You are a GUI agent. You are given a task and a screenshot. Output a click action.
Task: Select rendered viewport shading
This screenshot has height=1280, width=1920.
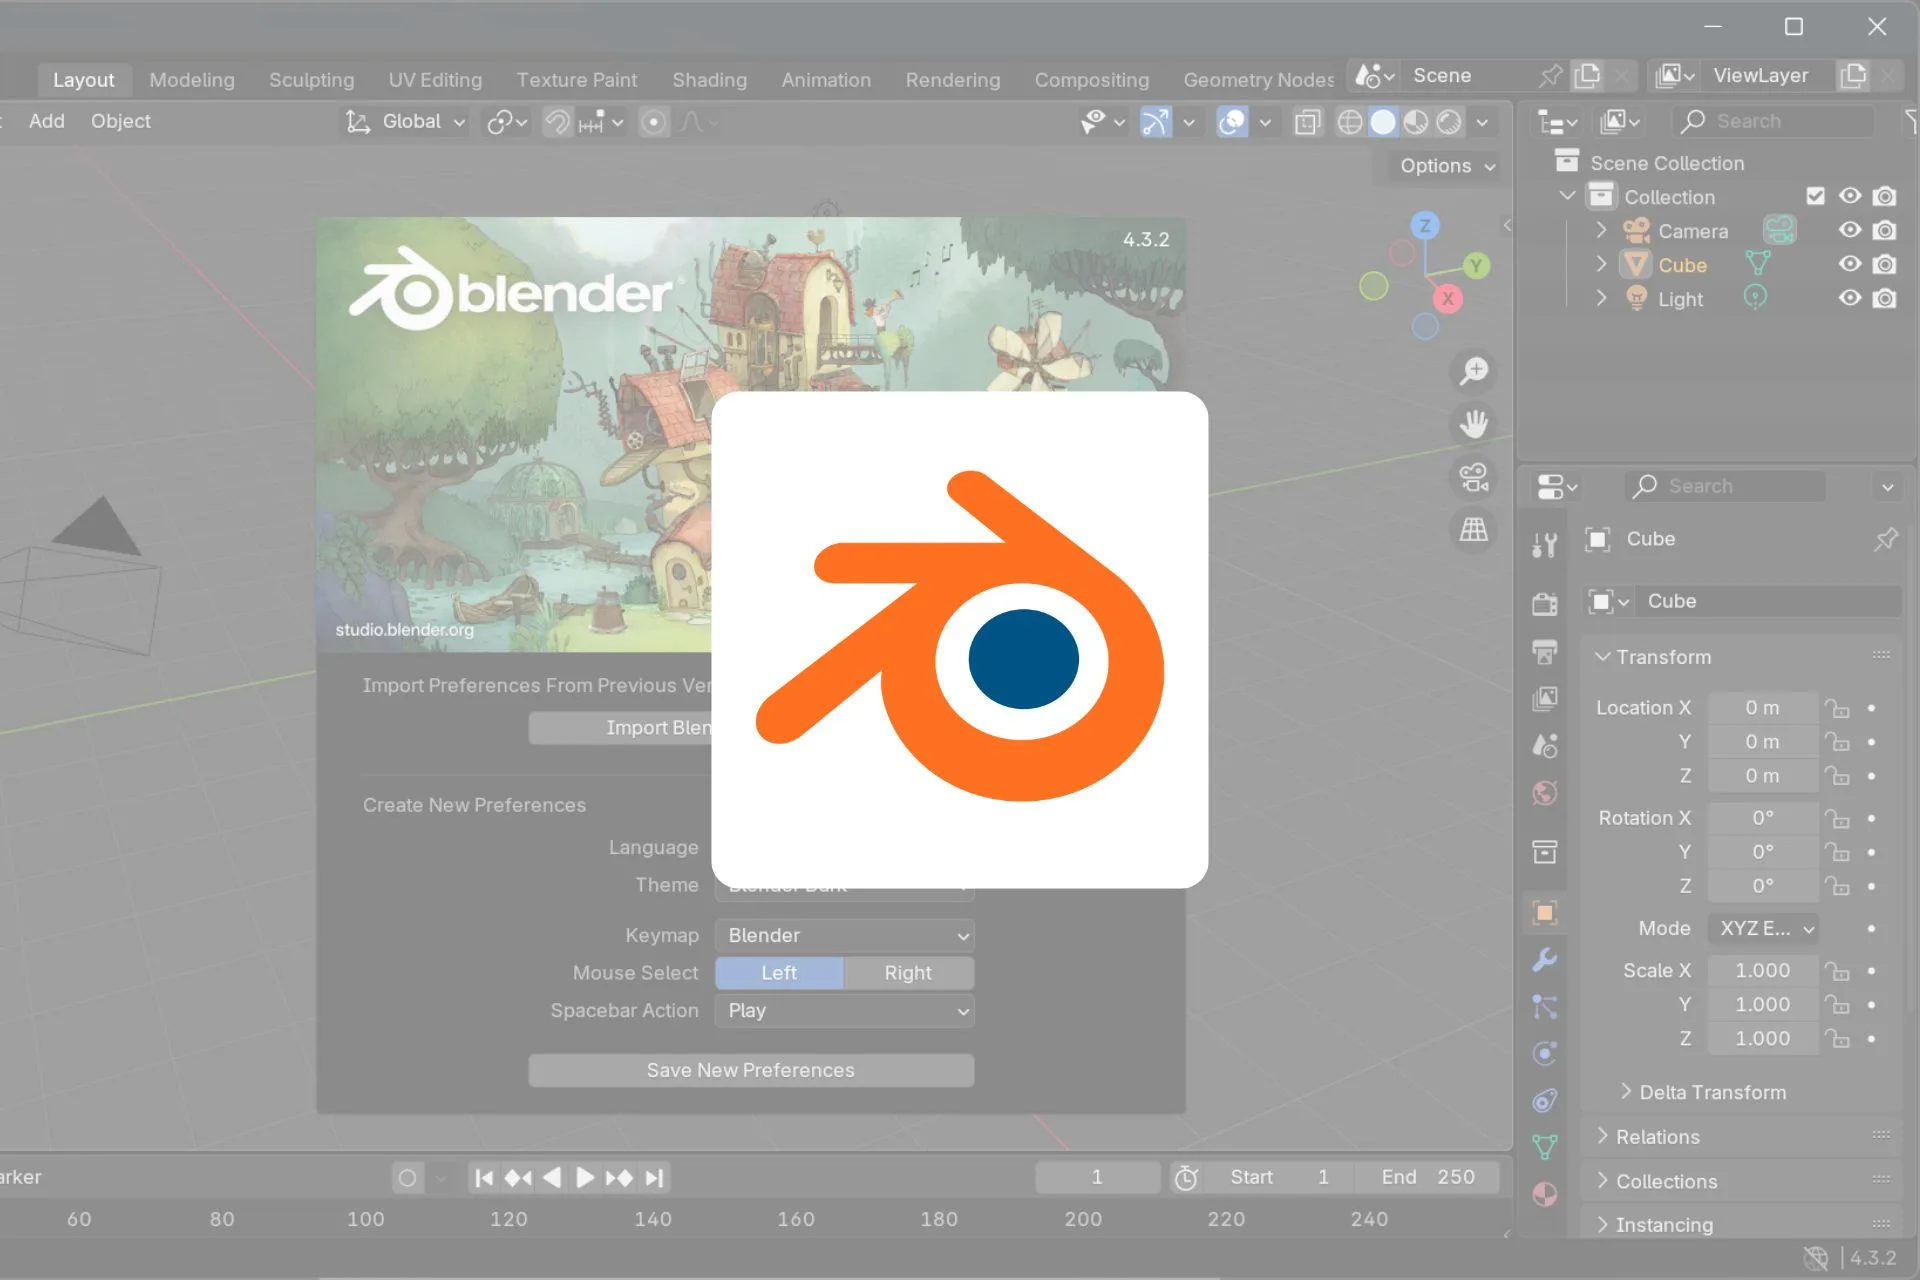point(1449,122)
